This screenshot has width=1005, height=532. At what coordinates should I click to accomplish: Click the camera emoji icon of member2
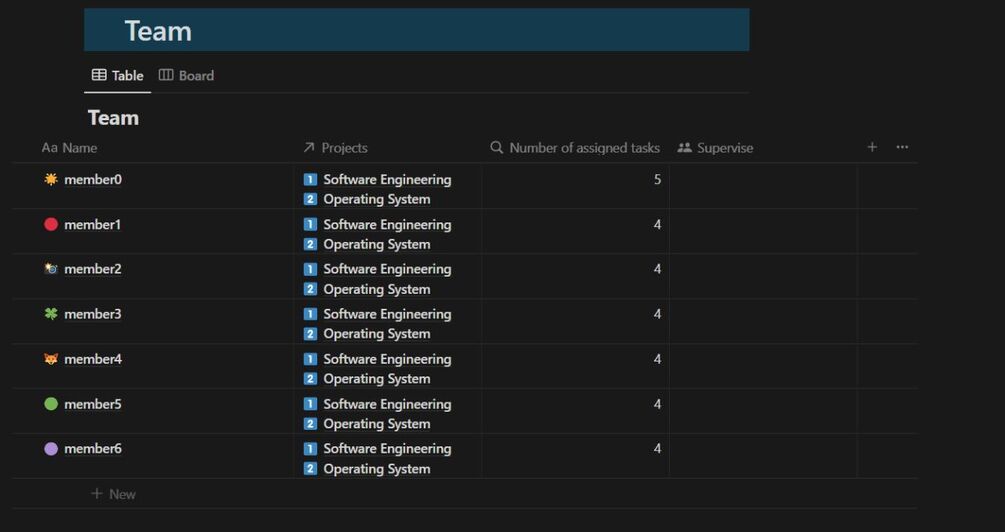[x=51, y=269]
